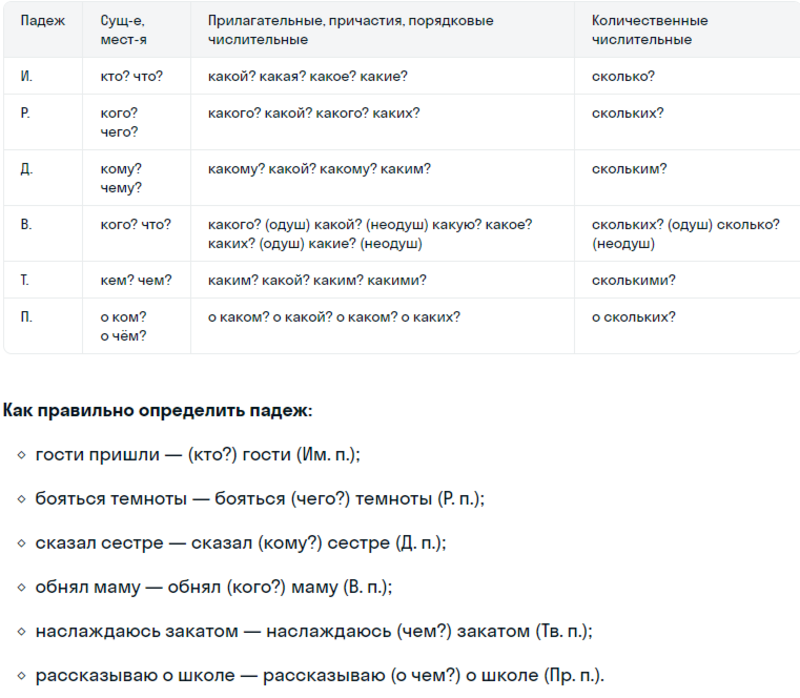Click the diamond bullet before 'сказал сестре'

(x=21, y=543)
